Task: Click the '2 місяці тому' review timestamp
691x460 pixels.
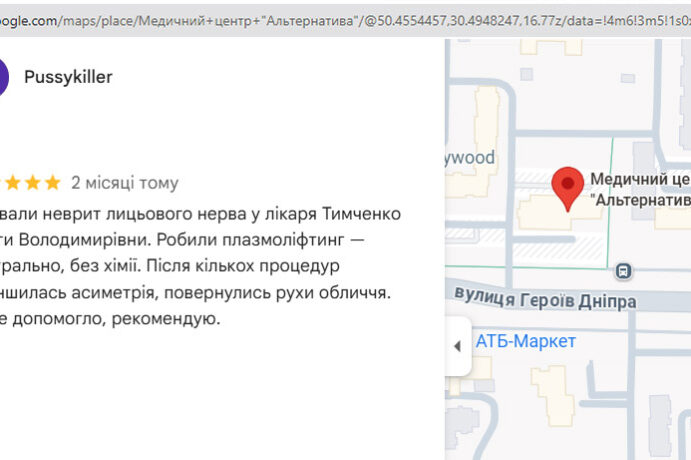Action: [125, 183]
